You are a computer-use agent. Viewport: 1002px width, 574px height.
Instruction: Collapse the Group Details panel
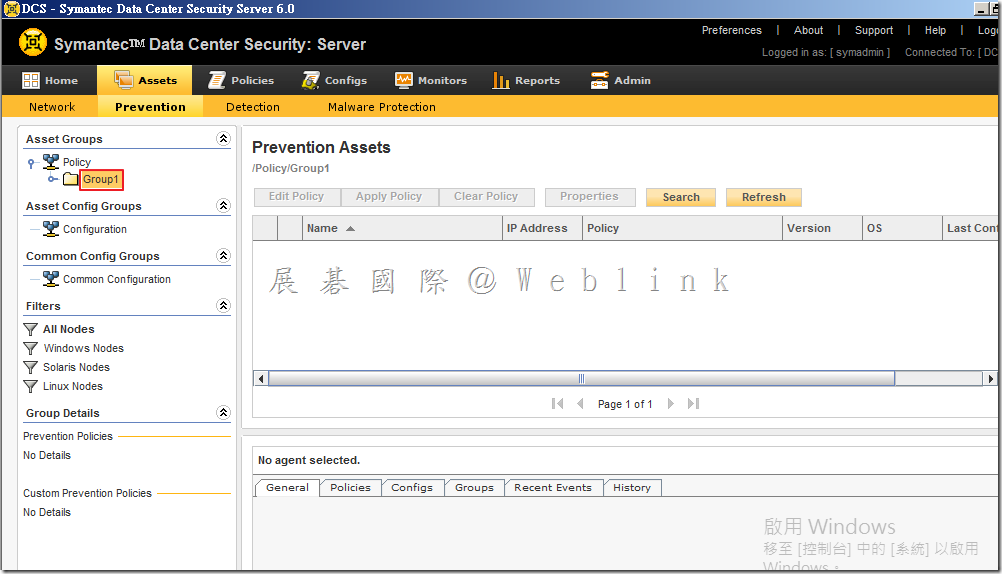point(223,412)
